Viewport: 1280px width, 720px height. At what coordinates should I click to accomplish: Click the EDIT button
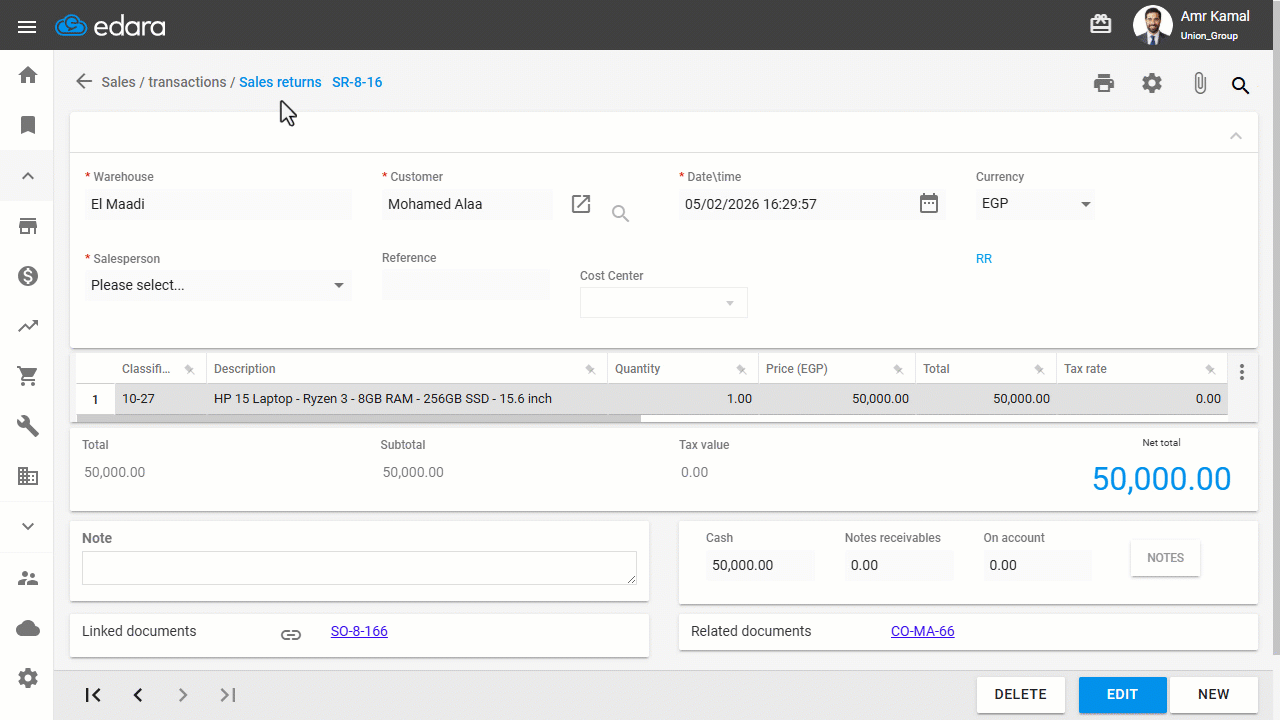point(1122,694)
